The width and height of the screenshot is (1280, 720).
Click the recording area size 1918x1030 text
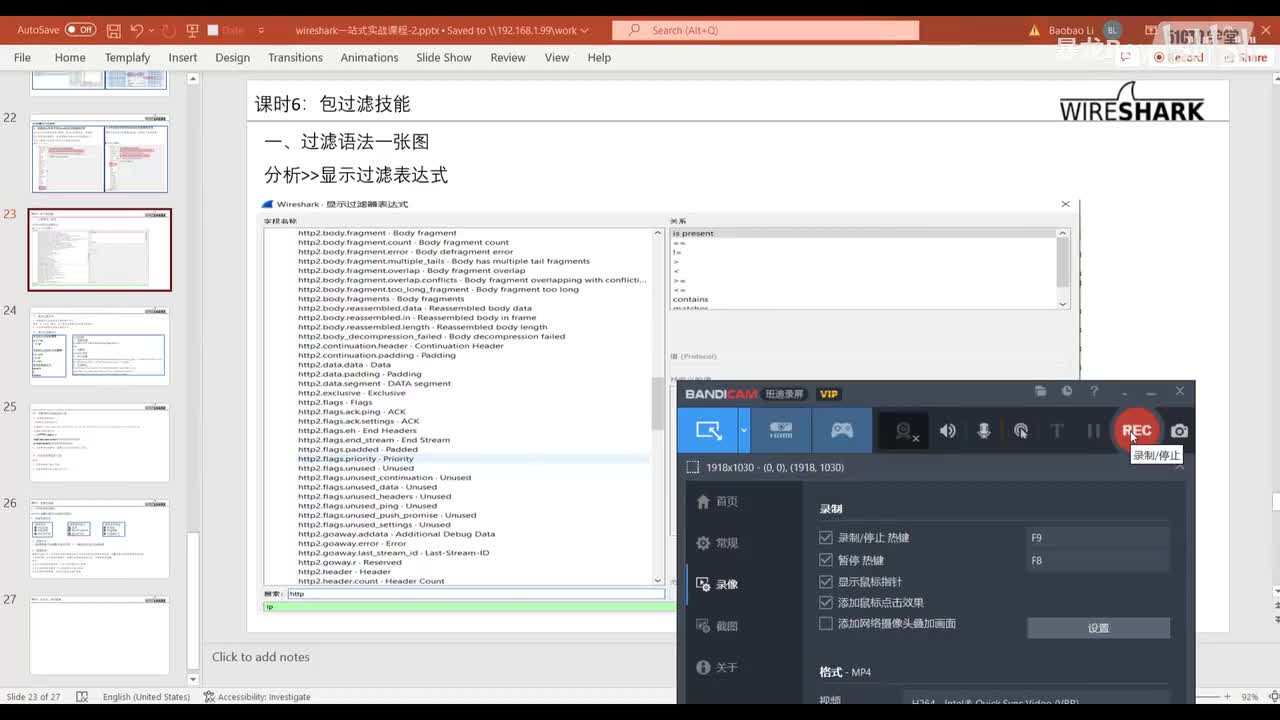click(x=775, y=468)
